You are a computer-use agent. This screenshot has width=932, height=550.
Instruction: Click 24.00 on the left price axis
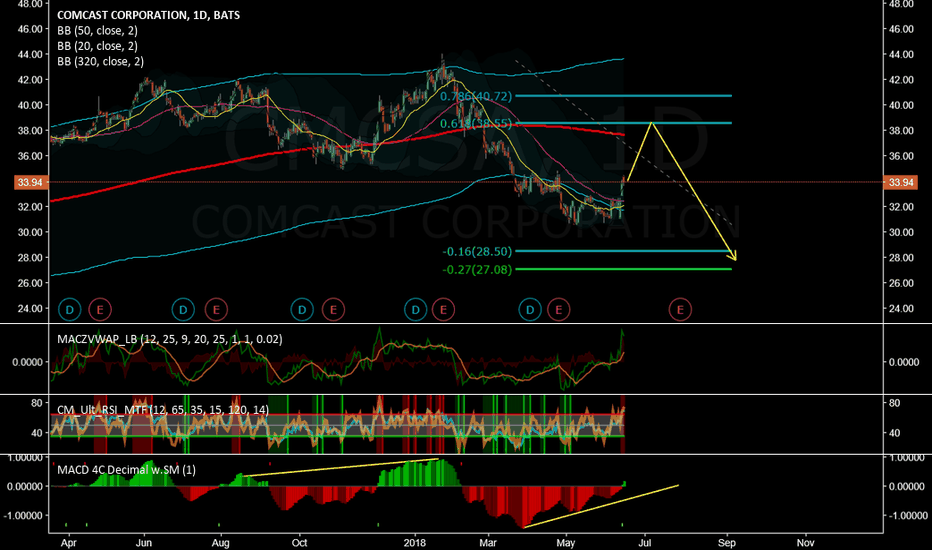click(30, 309)
